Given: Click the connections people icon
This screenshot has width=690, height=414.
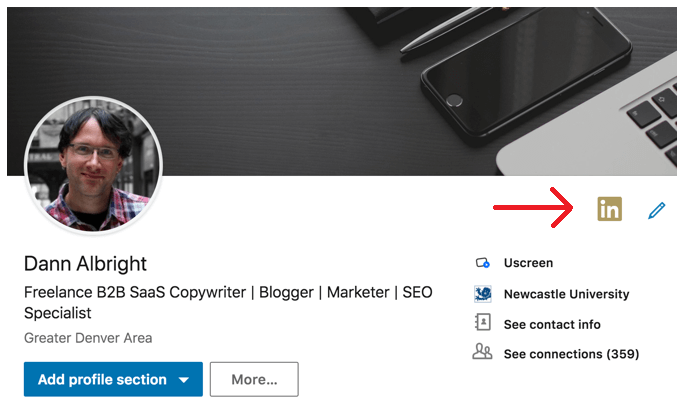Looking at the screenshot, I should tap(482, 352).
